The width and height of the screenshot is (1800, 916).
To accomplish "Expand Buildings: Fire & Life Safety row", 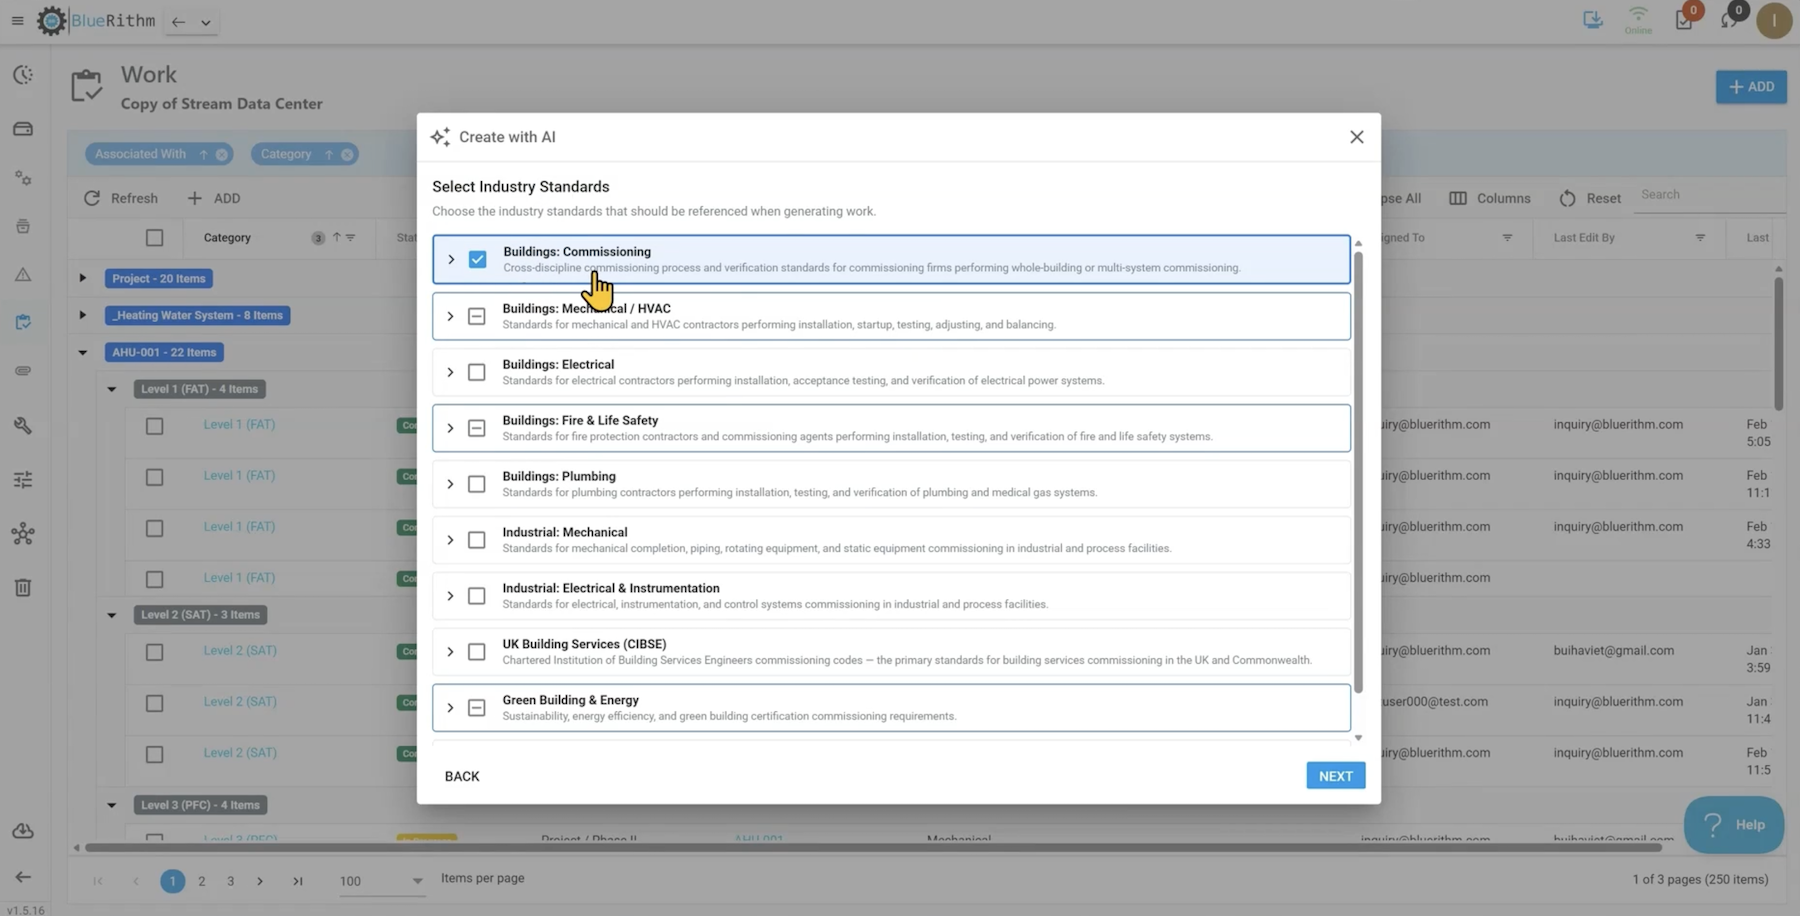I will point(450,429).
